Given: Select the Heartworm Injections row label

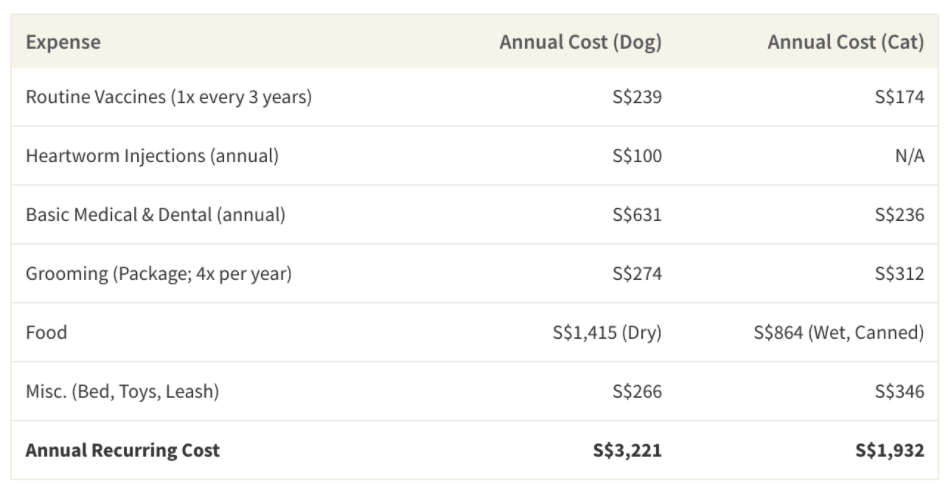Looking at the screenshot, I should 152,156.
